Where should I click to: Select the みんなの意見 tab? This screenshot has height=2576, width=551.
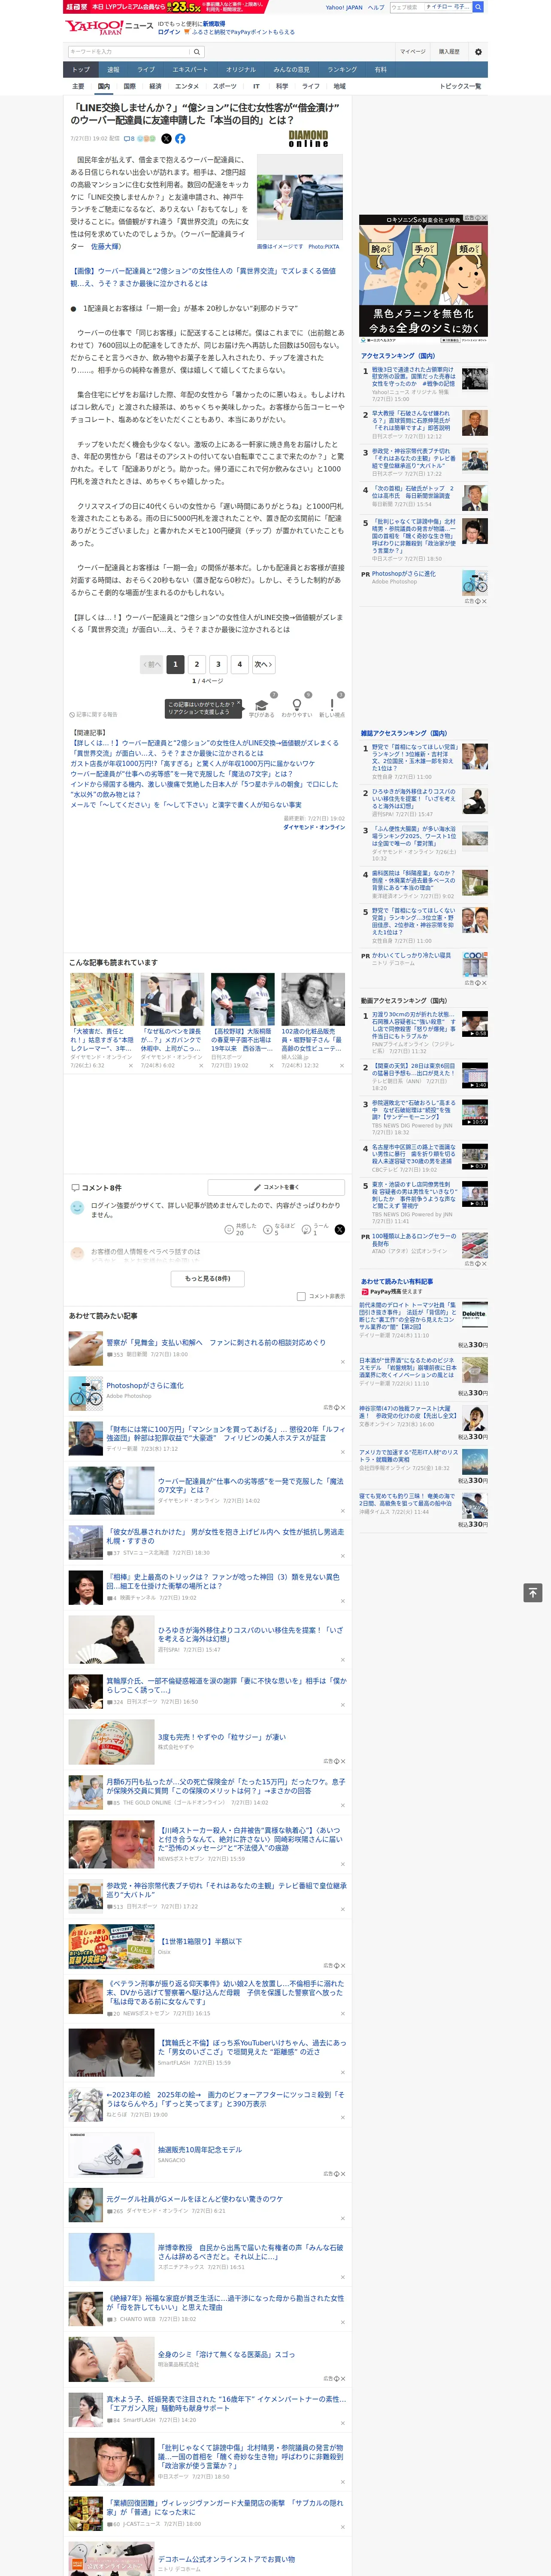point(291,70)
